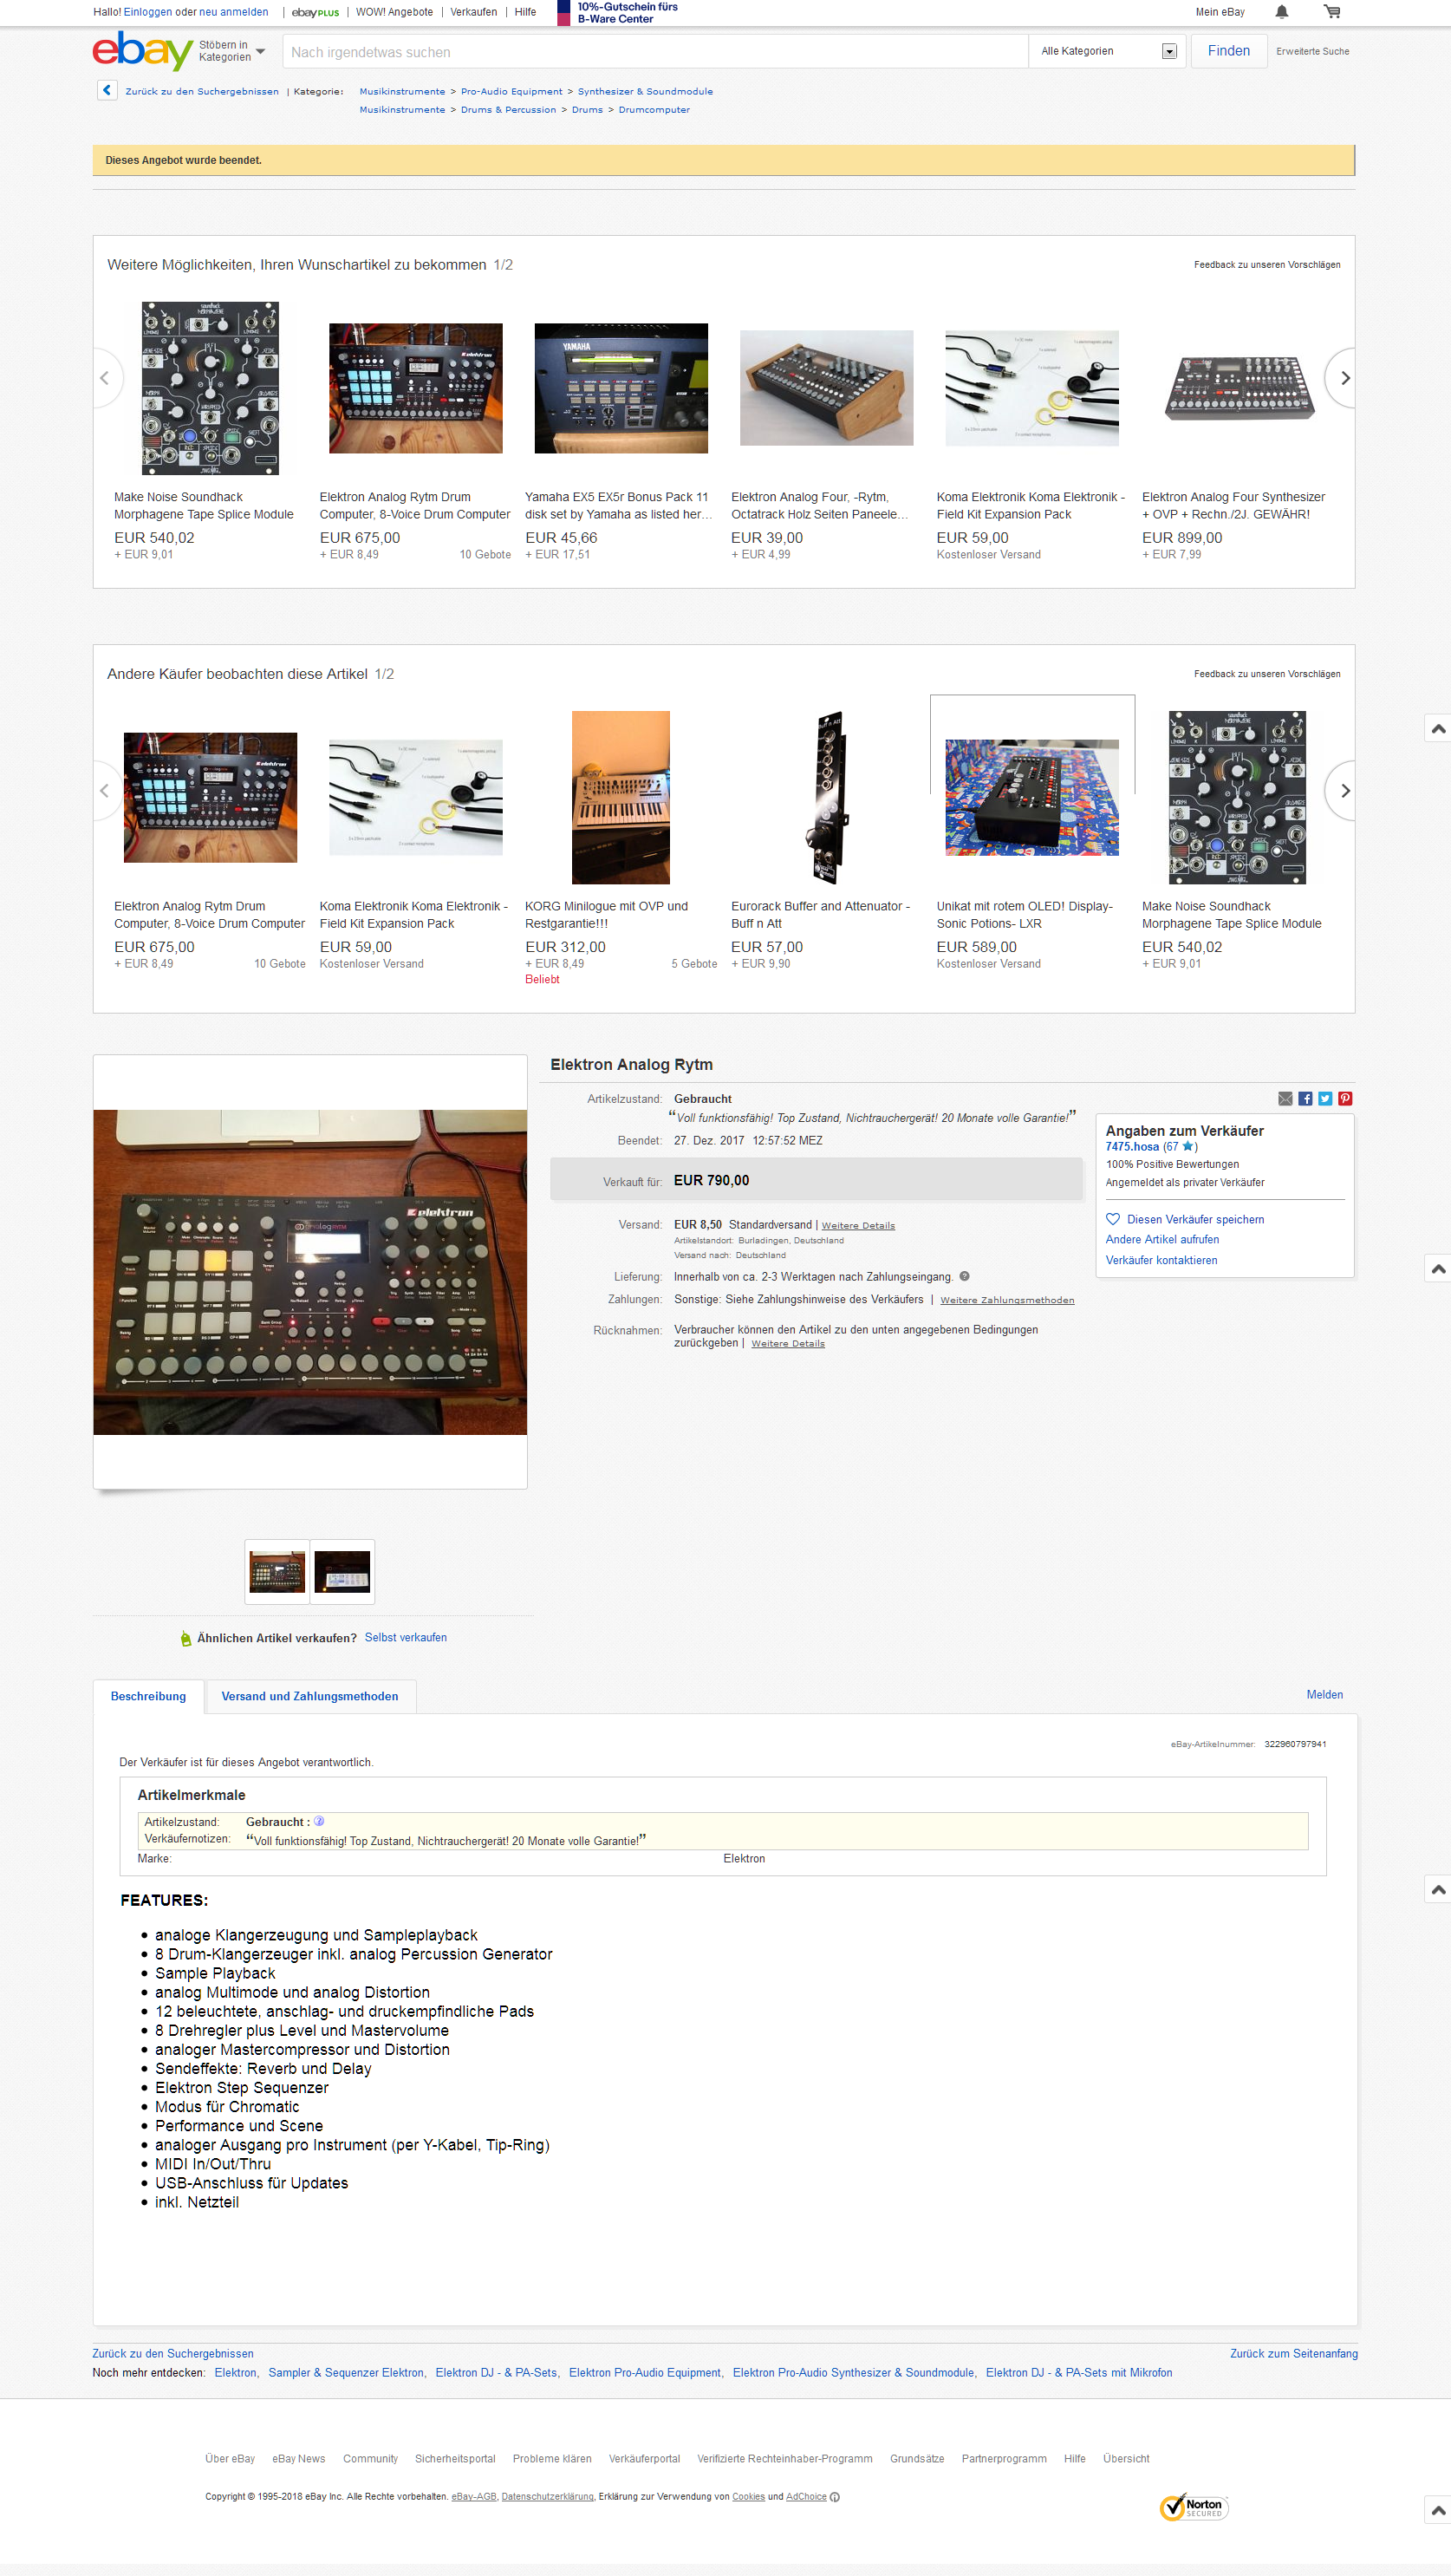
Task: Expand the Stöbern in Kategorien dropdown
Action: pyautogui.click(x=232, y=51)
